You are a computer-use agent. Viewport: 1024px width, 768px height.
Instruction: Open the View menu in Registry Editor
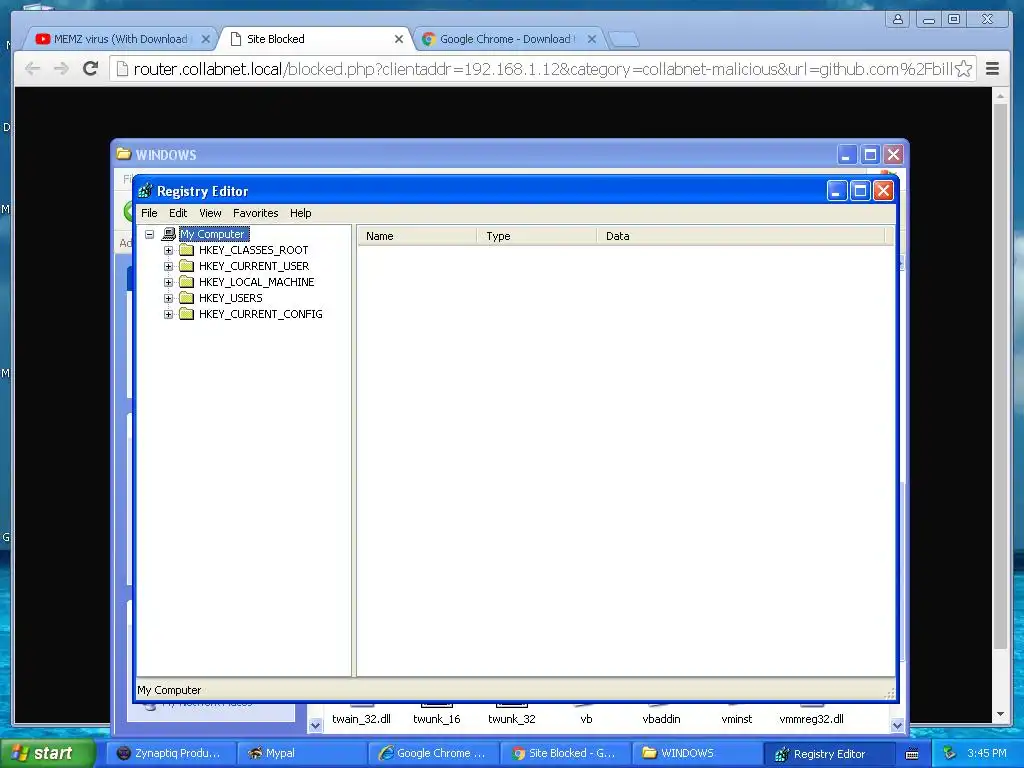[x=210, y=213]
